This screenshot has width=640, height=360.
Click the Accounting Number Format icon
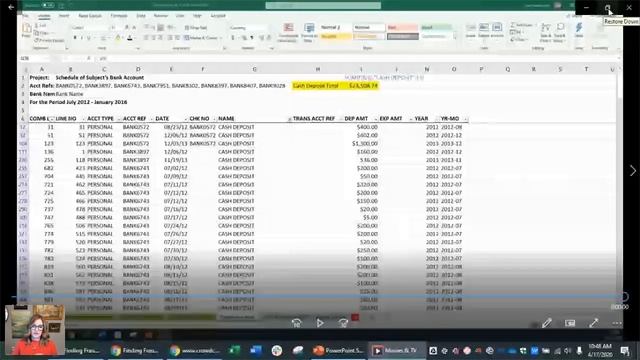pos(233,38)
